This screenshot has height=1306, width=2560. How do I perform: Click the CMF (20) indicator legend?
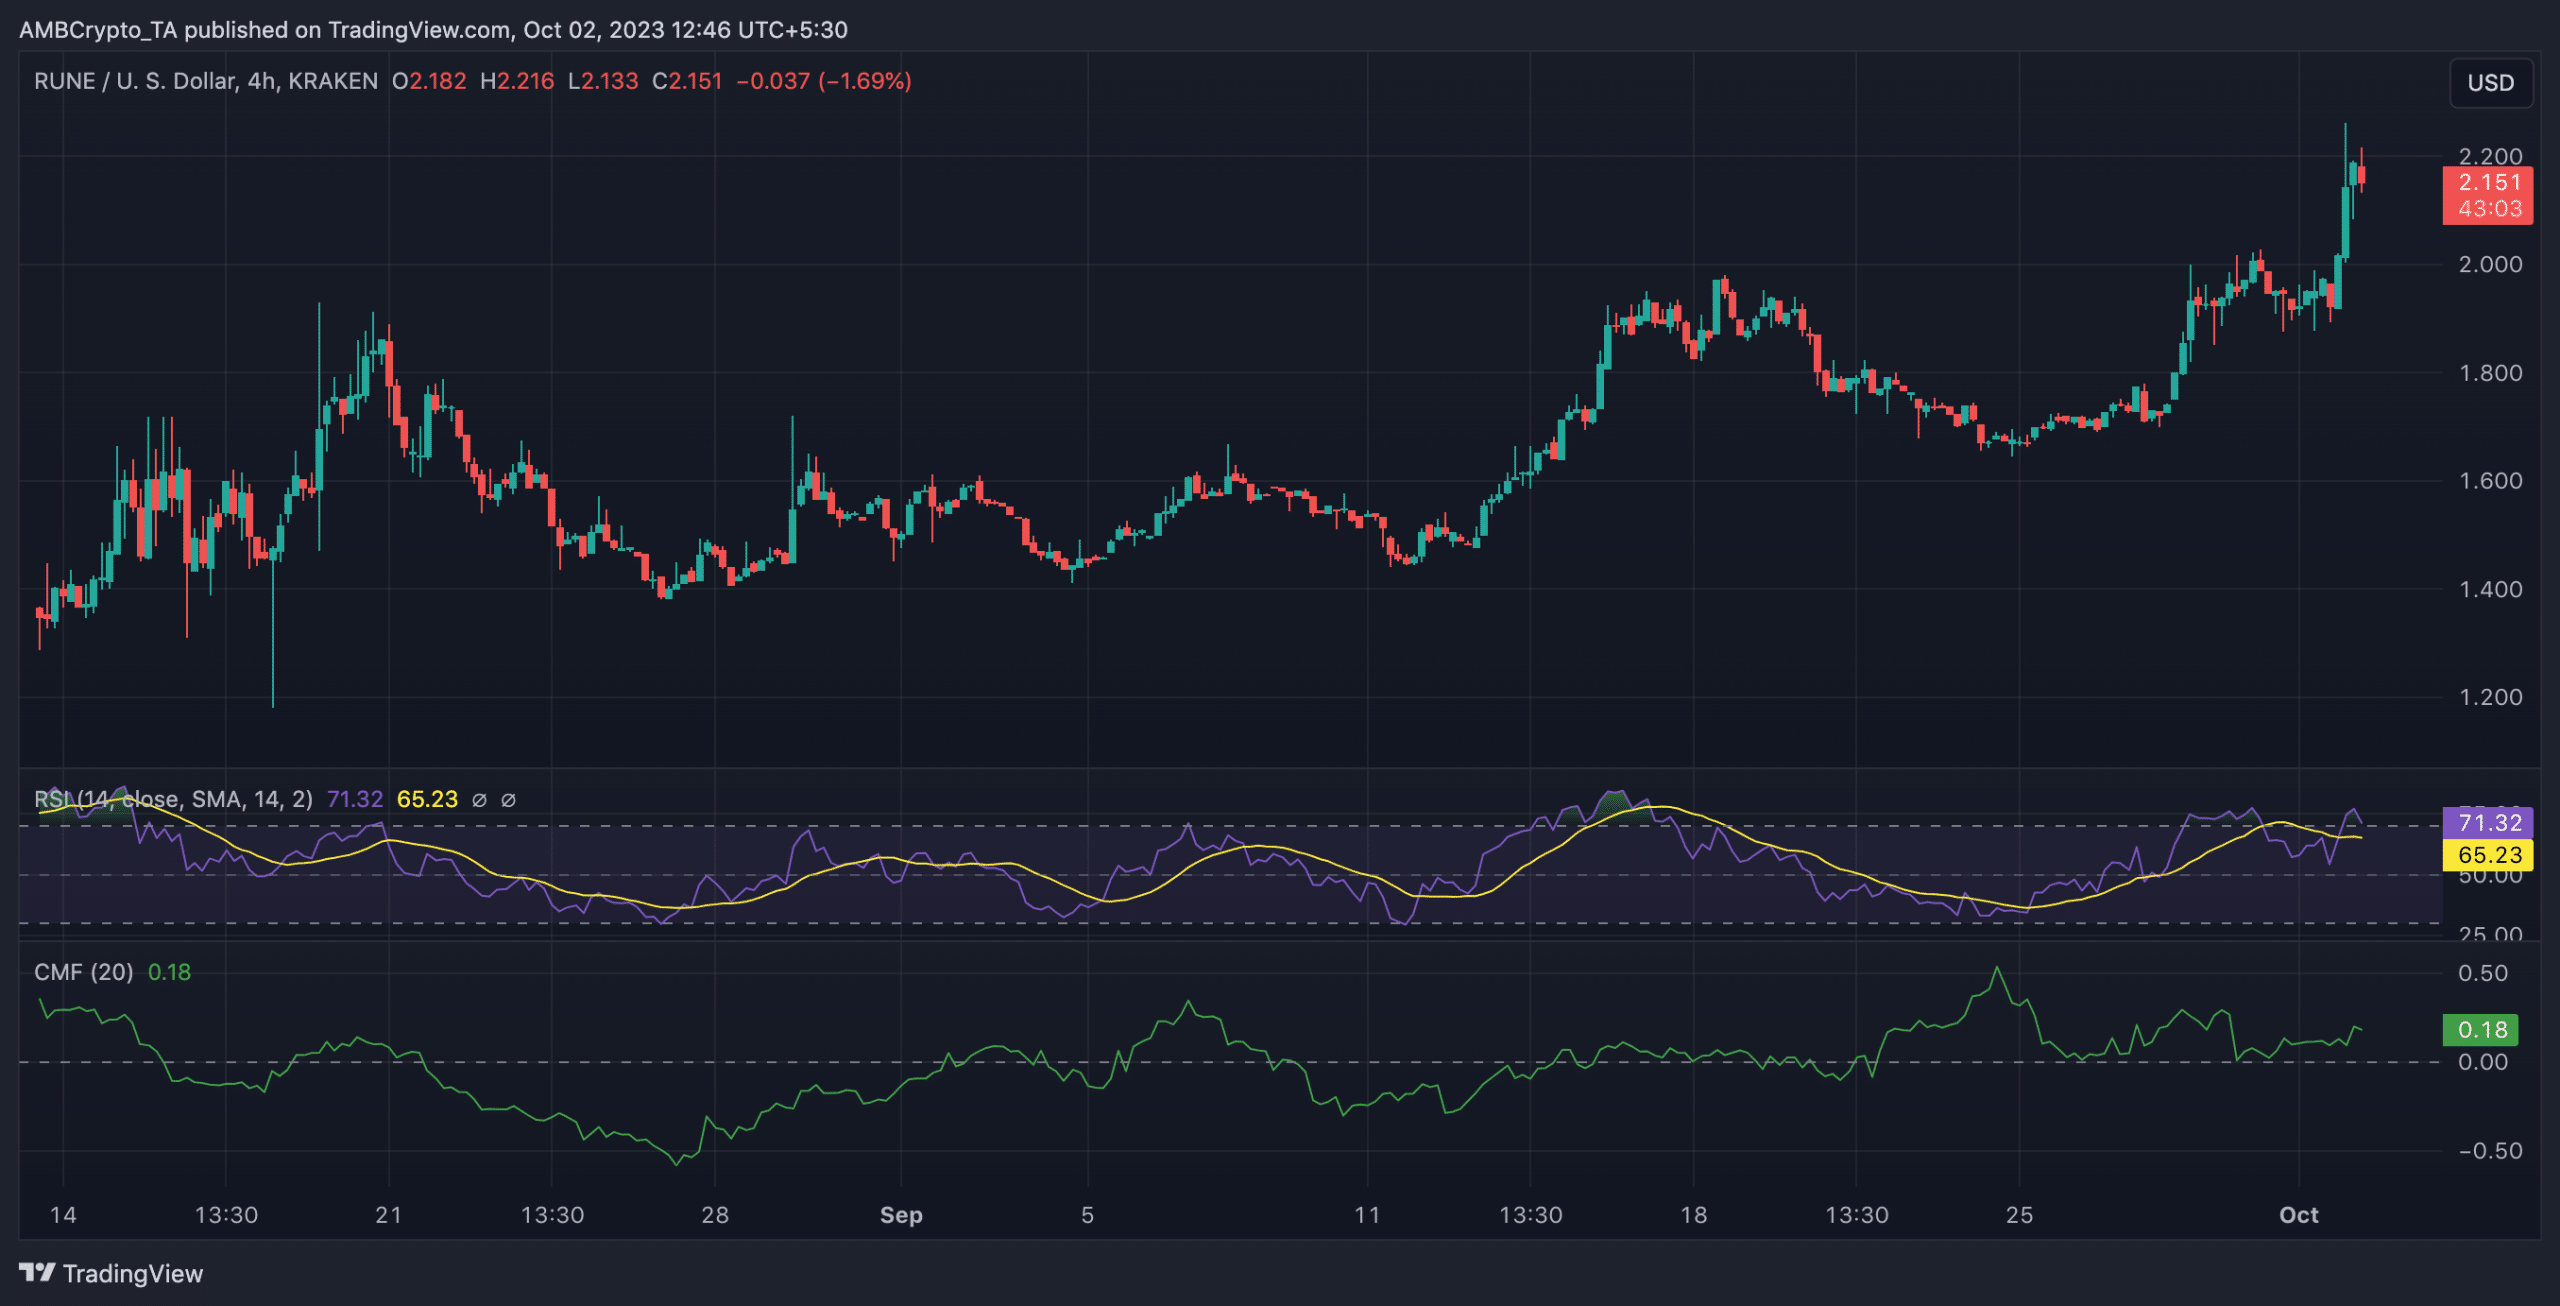click(x=84, y=972)
